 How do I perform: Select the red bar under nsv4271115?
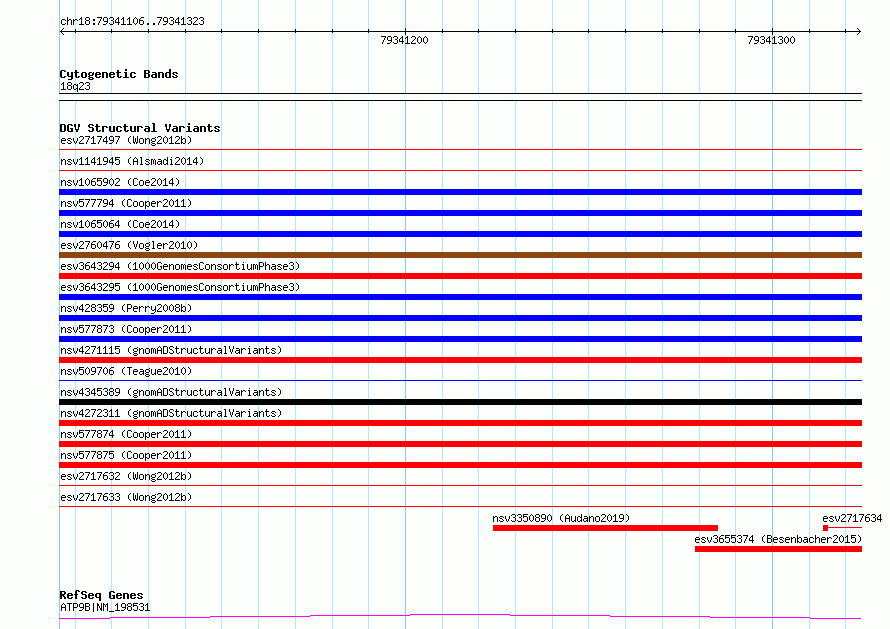[x=460, y=360]
